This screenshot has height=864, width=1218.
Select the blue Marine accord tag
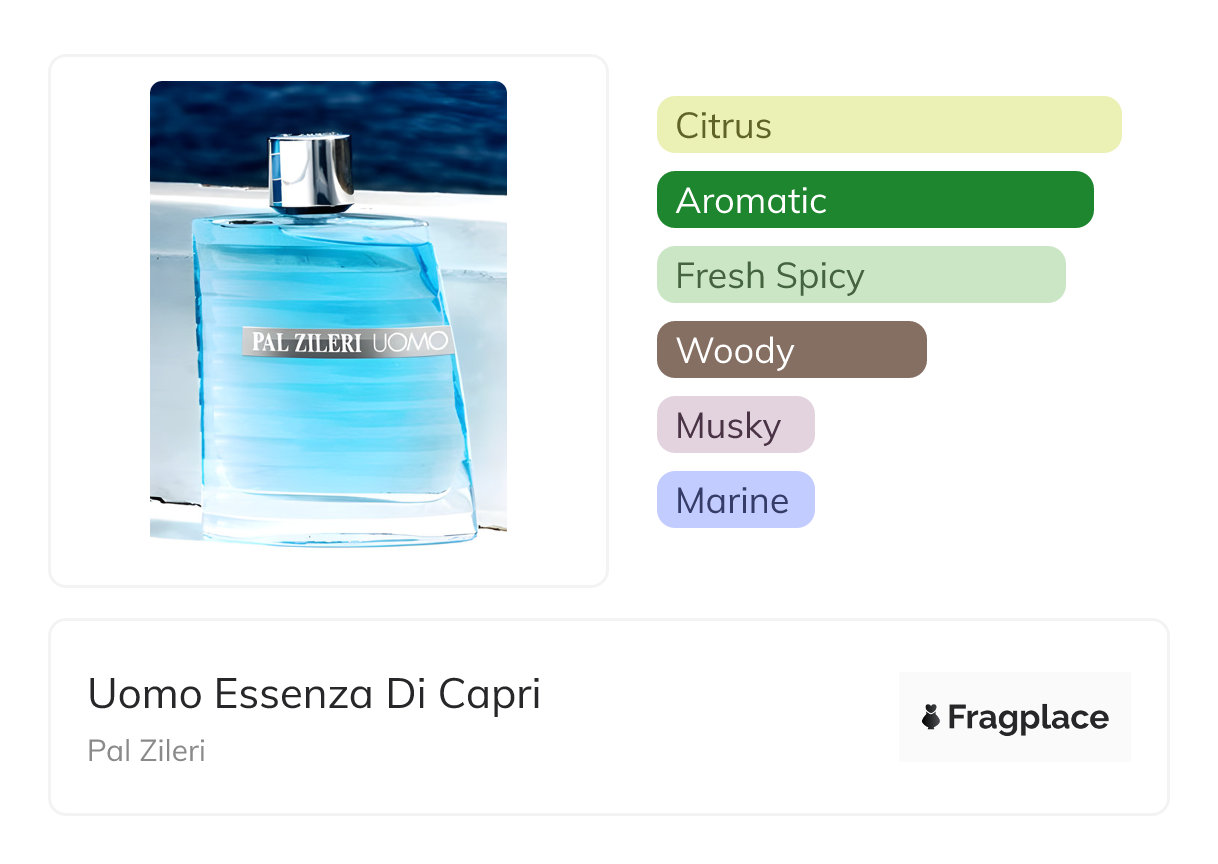tap(735, 500)
